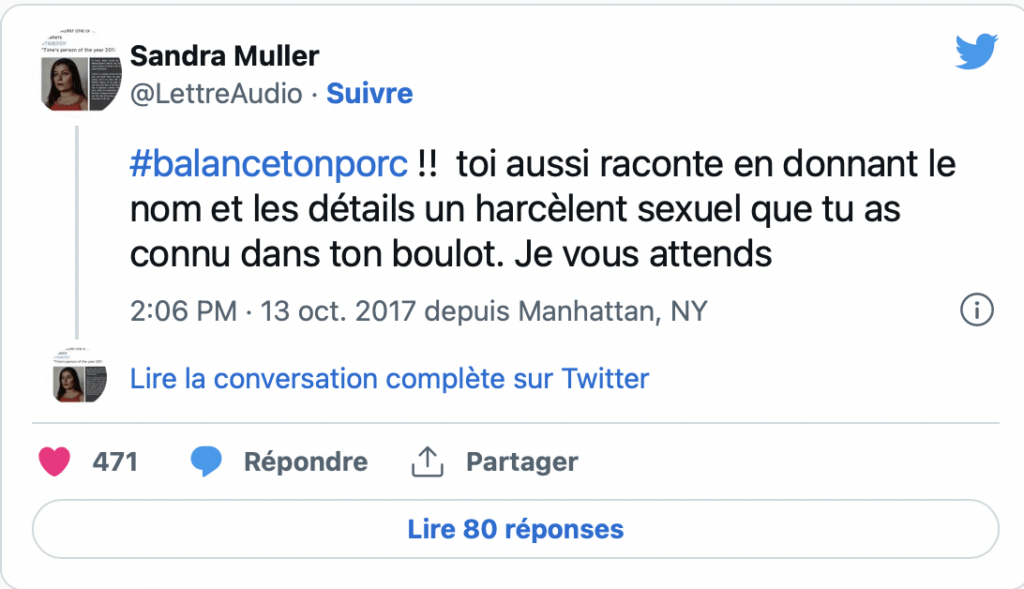The width and height of the screenshot is (1024, 589).
Task: Open the tweet info icon
Action: (976, 310)
